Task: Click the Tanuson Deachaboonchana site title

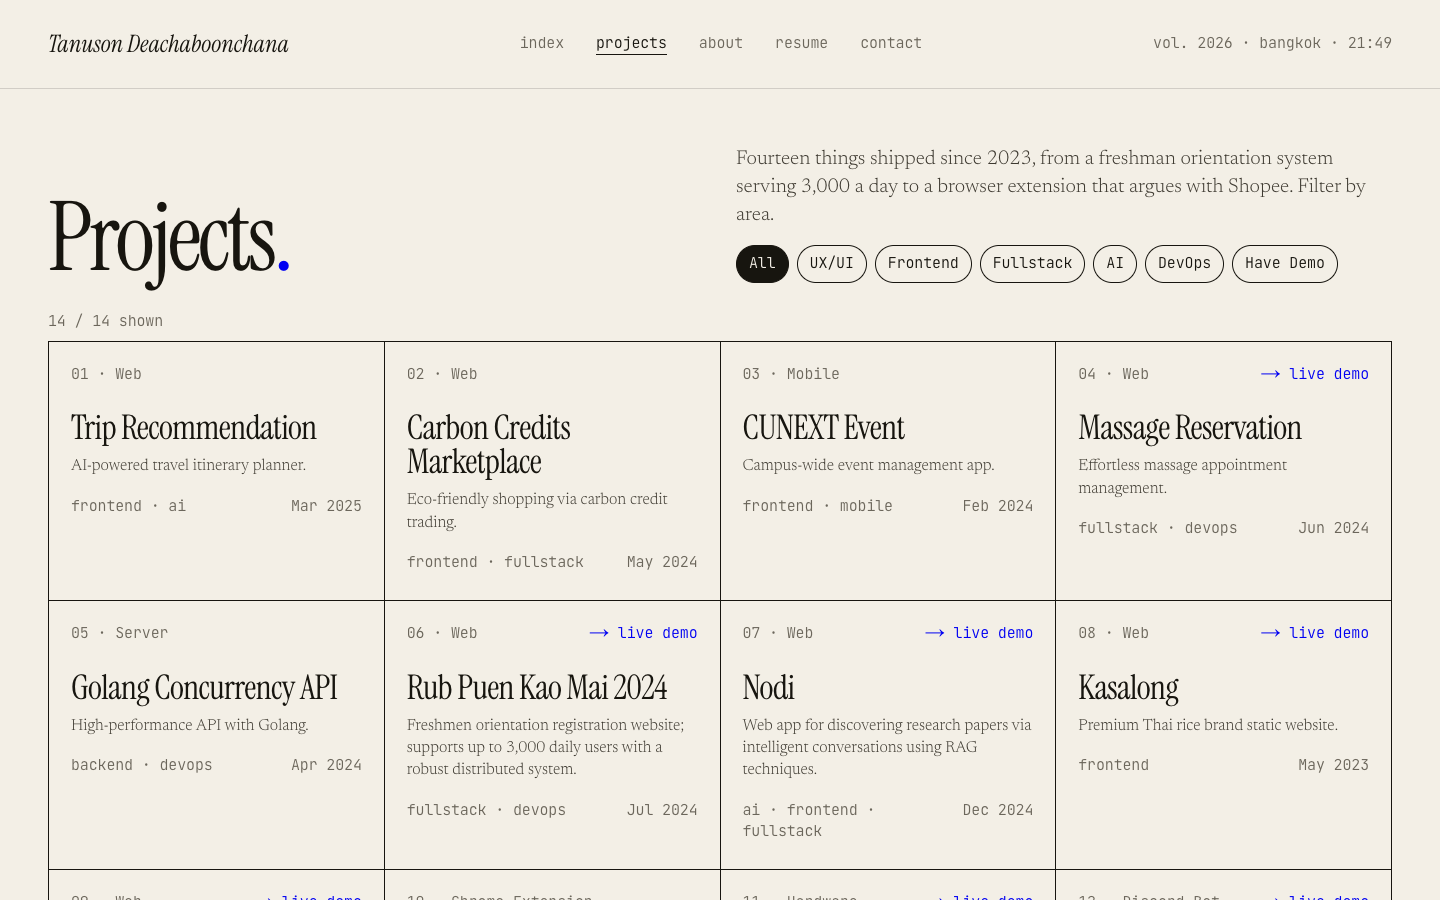Action: point(168,44)
